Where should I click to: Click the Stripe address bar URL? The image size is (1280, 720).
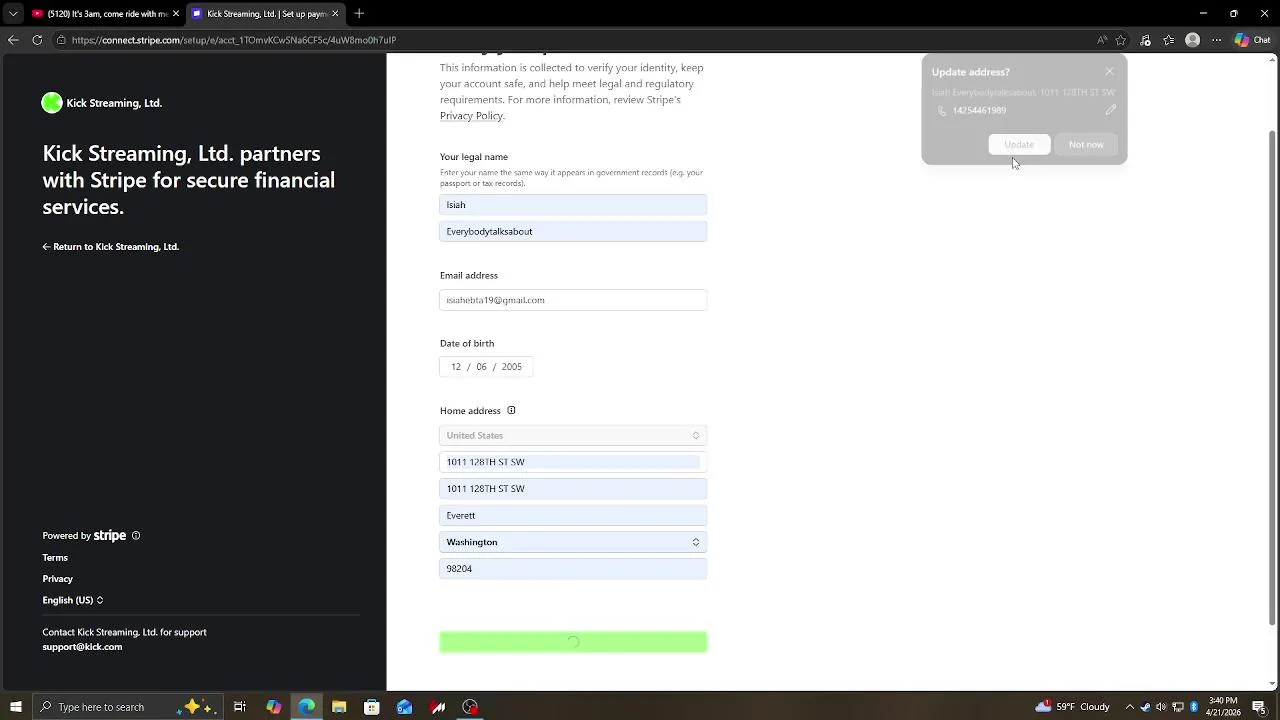(x=234, y=40)
